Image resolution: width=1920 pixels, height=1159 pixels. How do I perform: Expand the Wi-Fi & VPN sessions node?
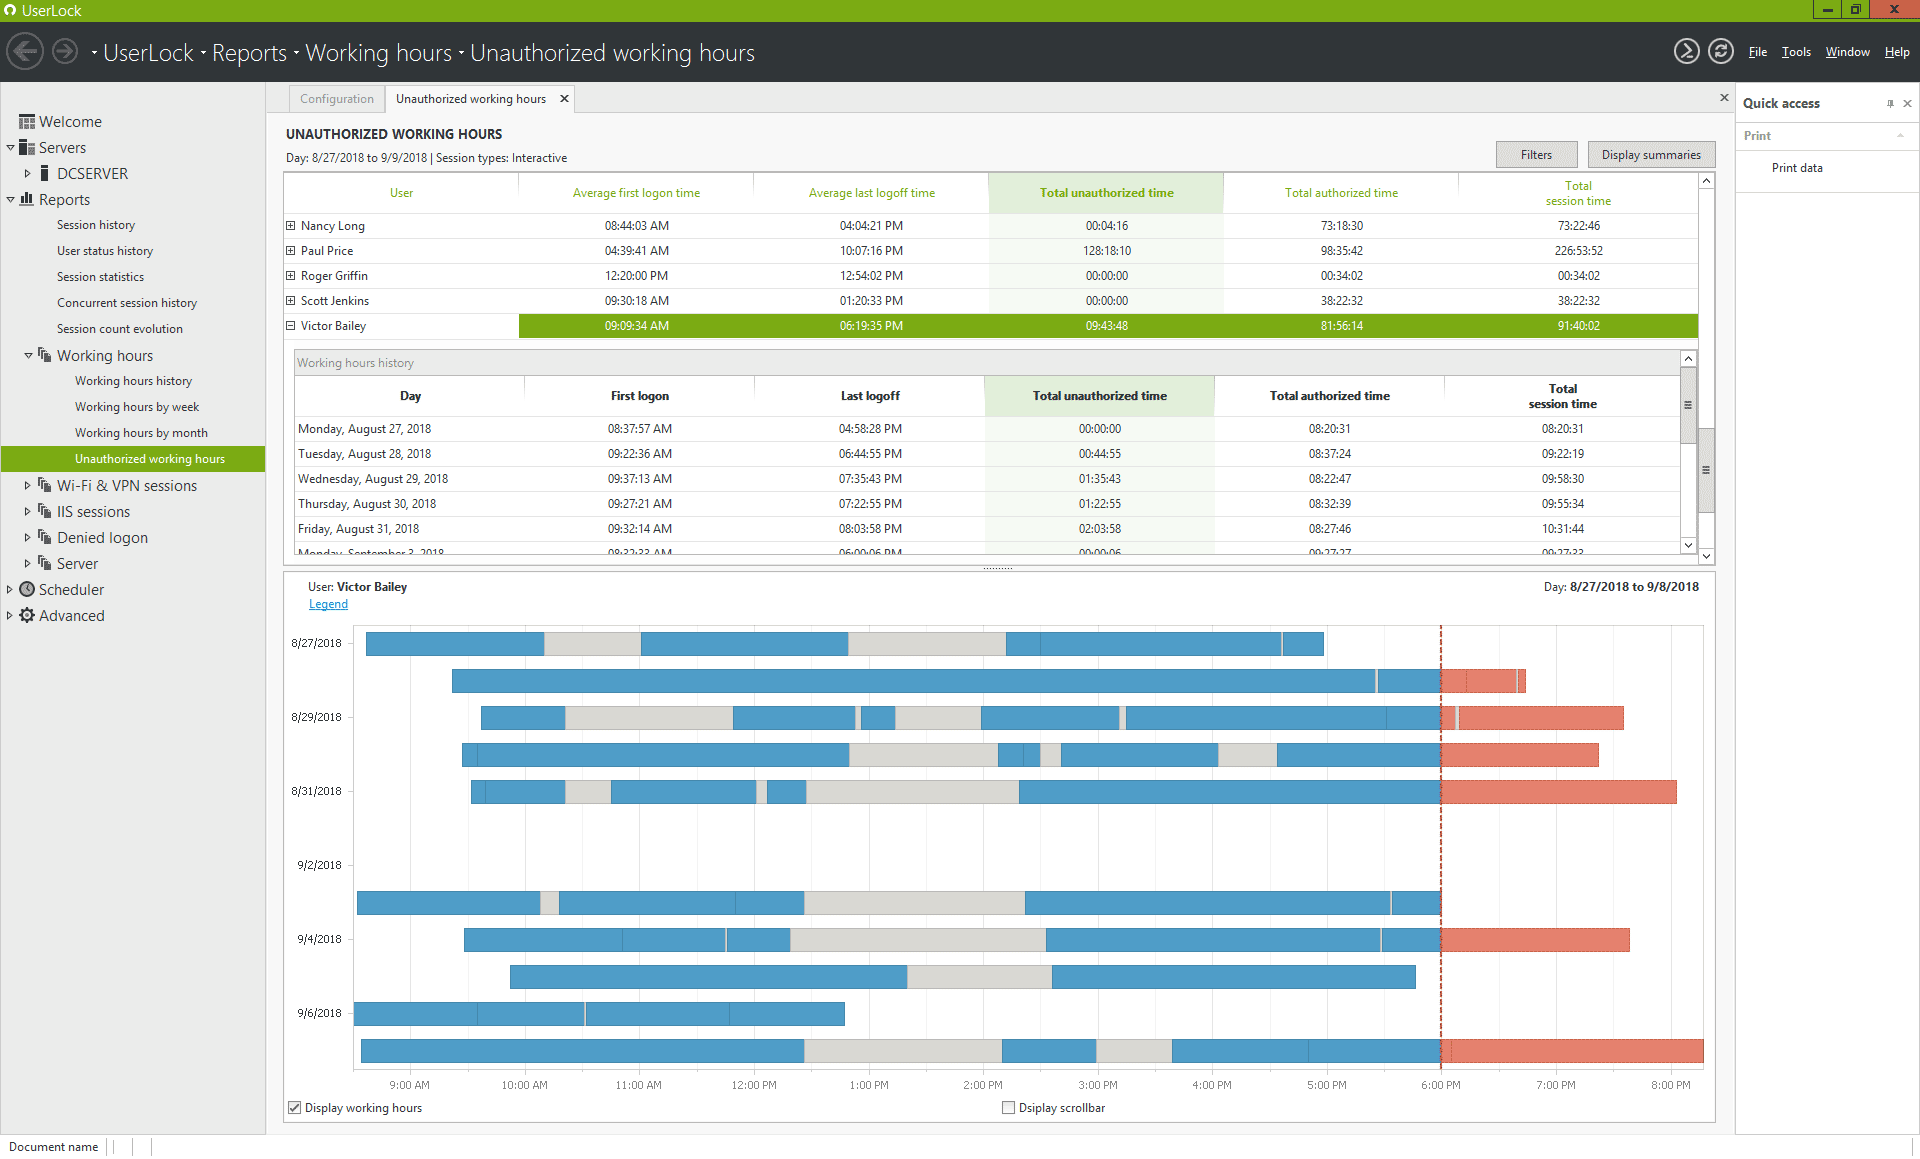tap(28, 486)
